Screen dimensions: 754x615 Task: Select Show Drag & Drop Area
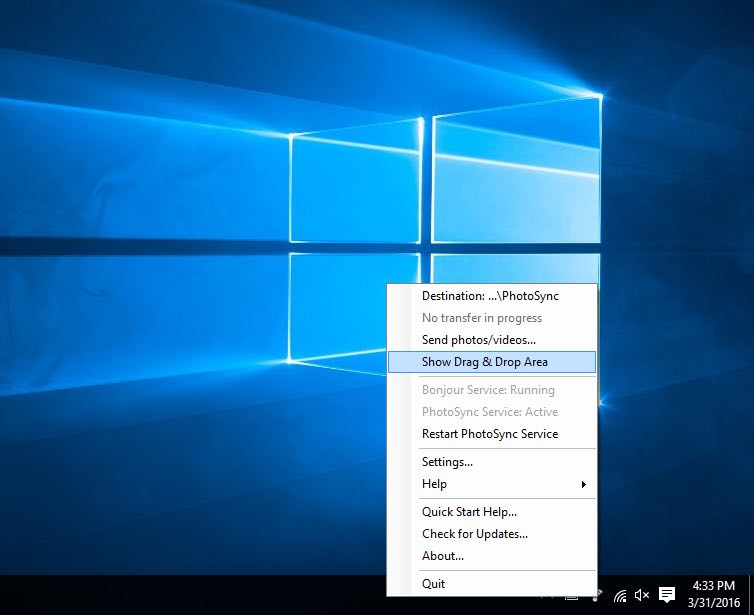pyautogui.click(x=491, y=362)
